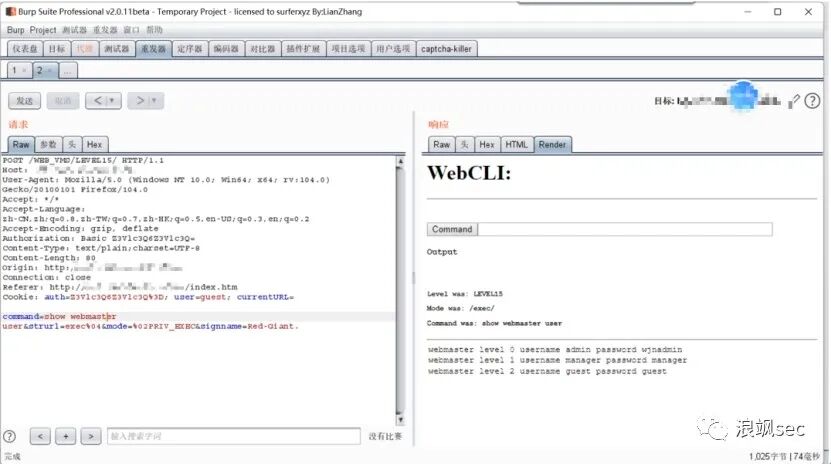Image resolution: width=831 pixels, height=464 pixels.
Task: Click the 'Authorization: Basic' header line
Action: [99, 238]
